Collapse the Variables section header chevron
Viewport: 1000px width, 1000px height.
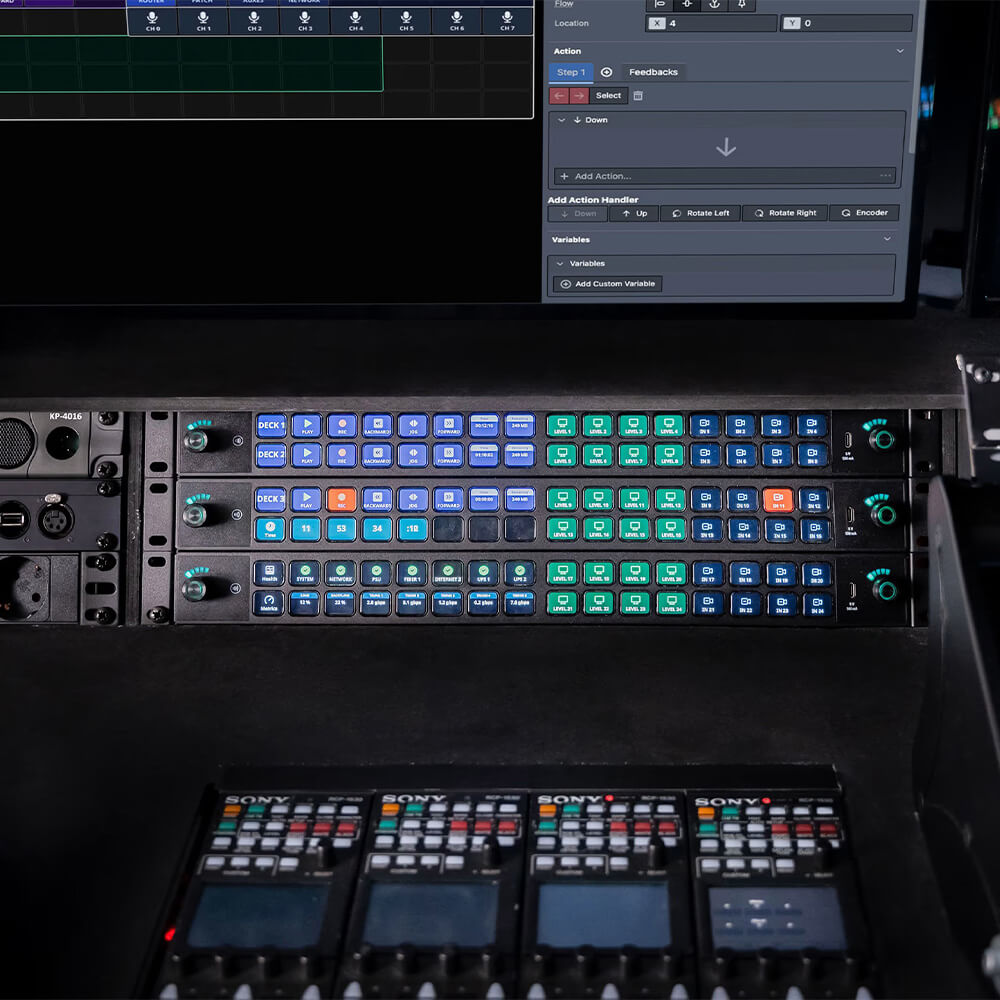tap(886, 240)
